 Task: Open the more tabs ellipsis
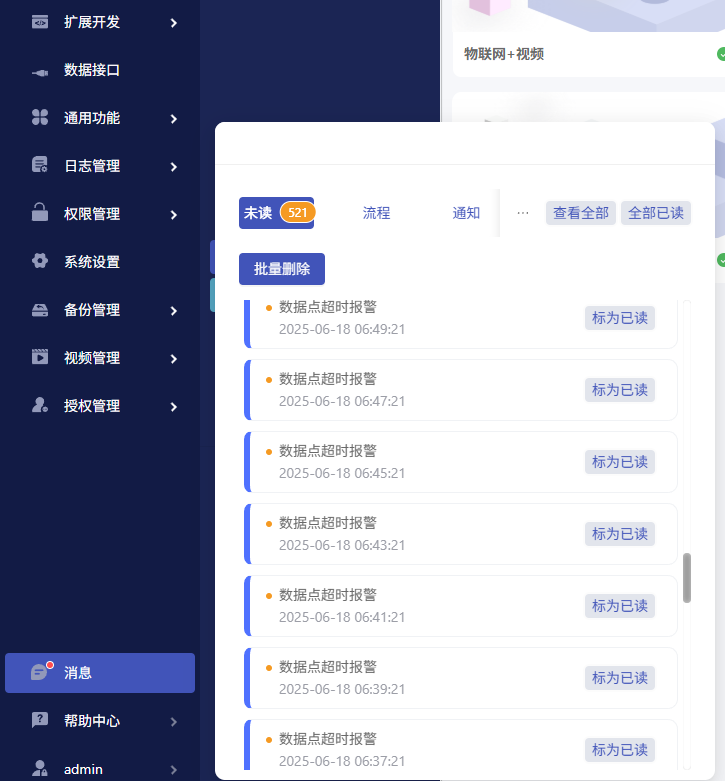point(522,213)
